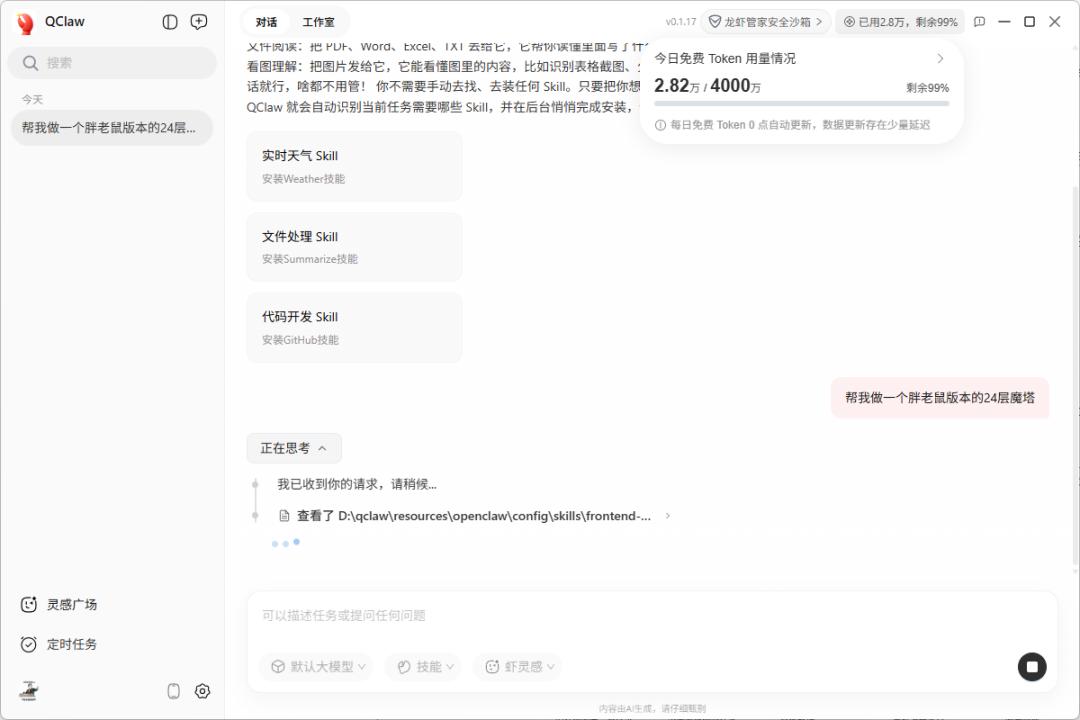The image size is (1080, 720).
Task: Switch to the 工作室 tab
Action: click(x=318, y=22)
